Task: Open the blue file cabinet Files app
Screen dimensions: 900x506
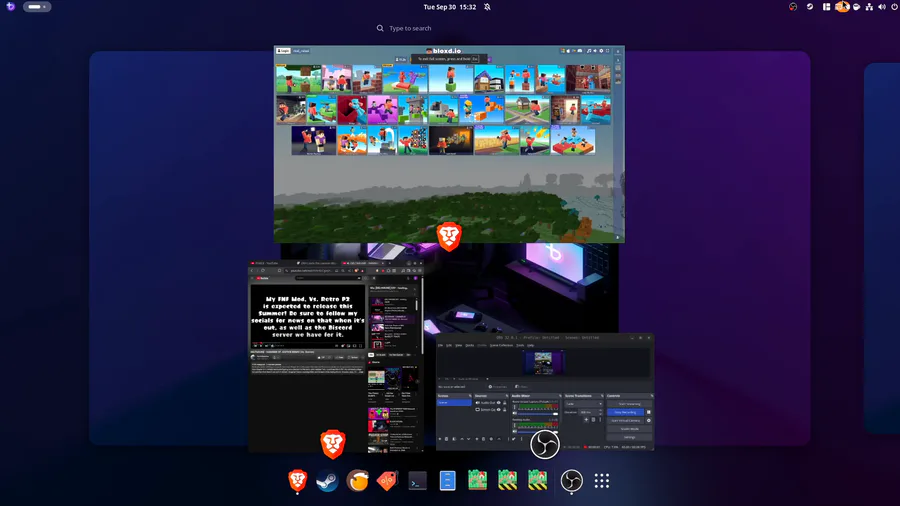Action: click(x=447, y=480)
